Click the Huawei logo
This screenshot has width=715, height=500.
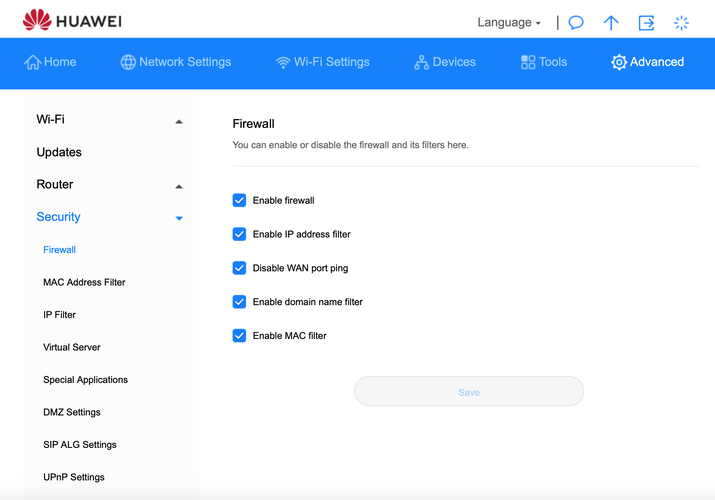(x=73, y=21)
